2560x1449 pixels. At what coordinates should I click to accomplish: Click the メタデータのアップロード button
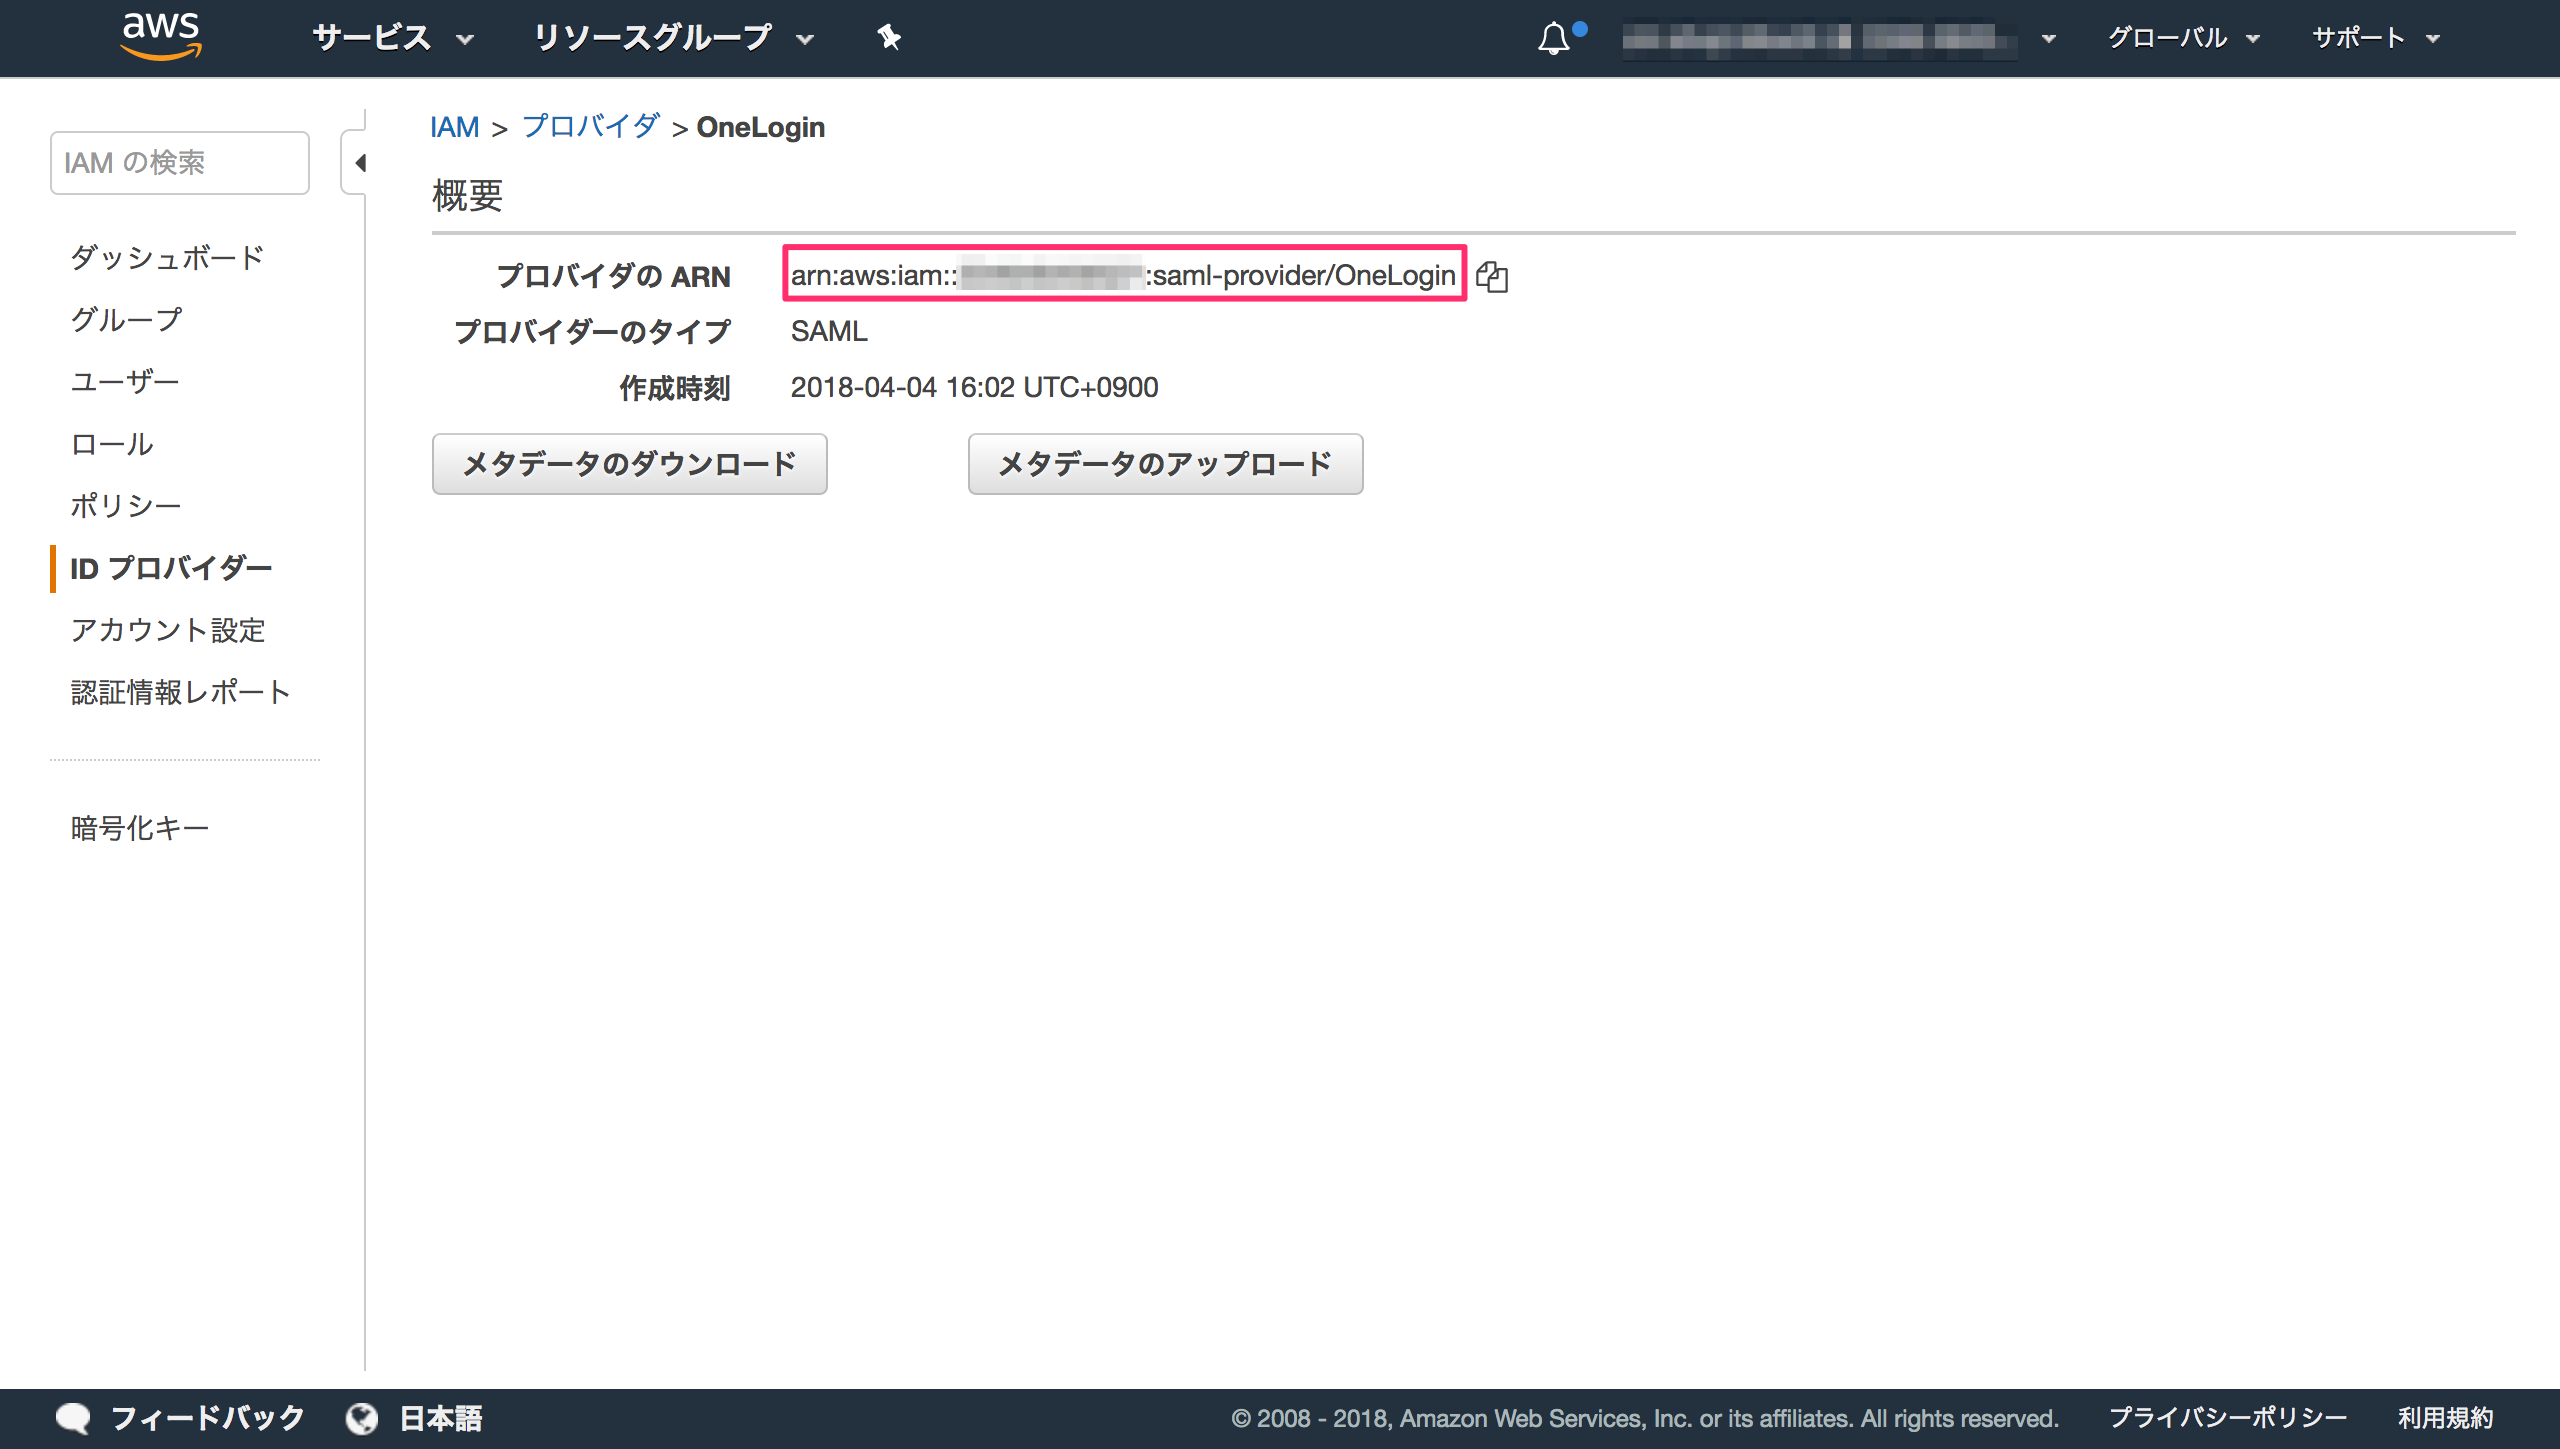[x=1164, y=463]
